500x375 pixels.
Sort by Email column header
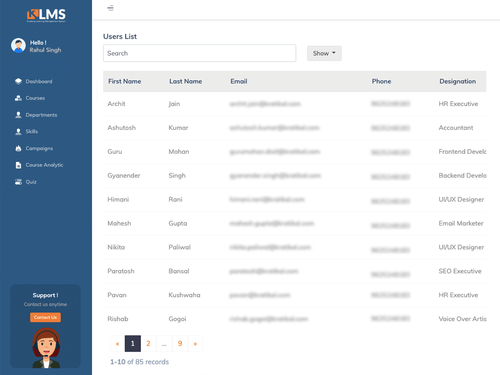(239, 81)
